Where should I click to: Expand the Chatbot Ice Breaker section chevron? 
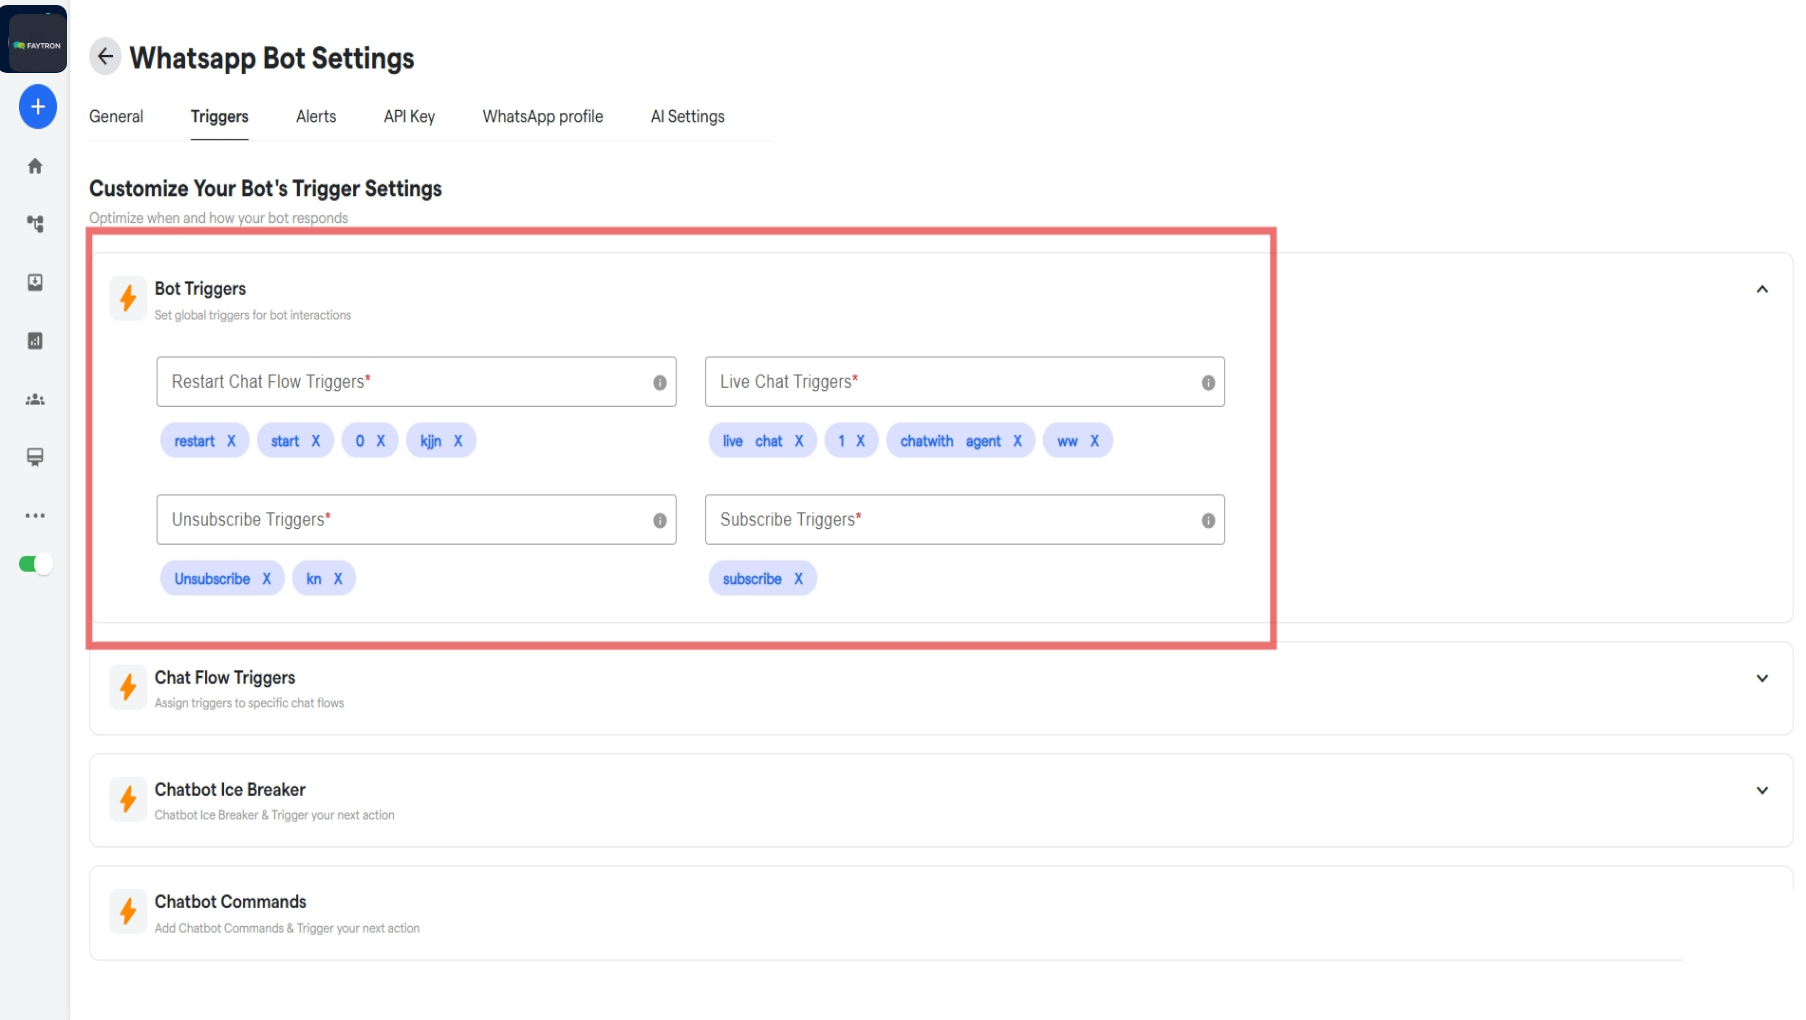coord(1762,790)
